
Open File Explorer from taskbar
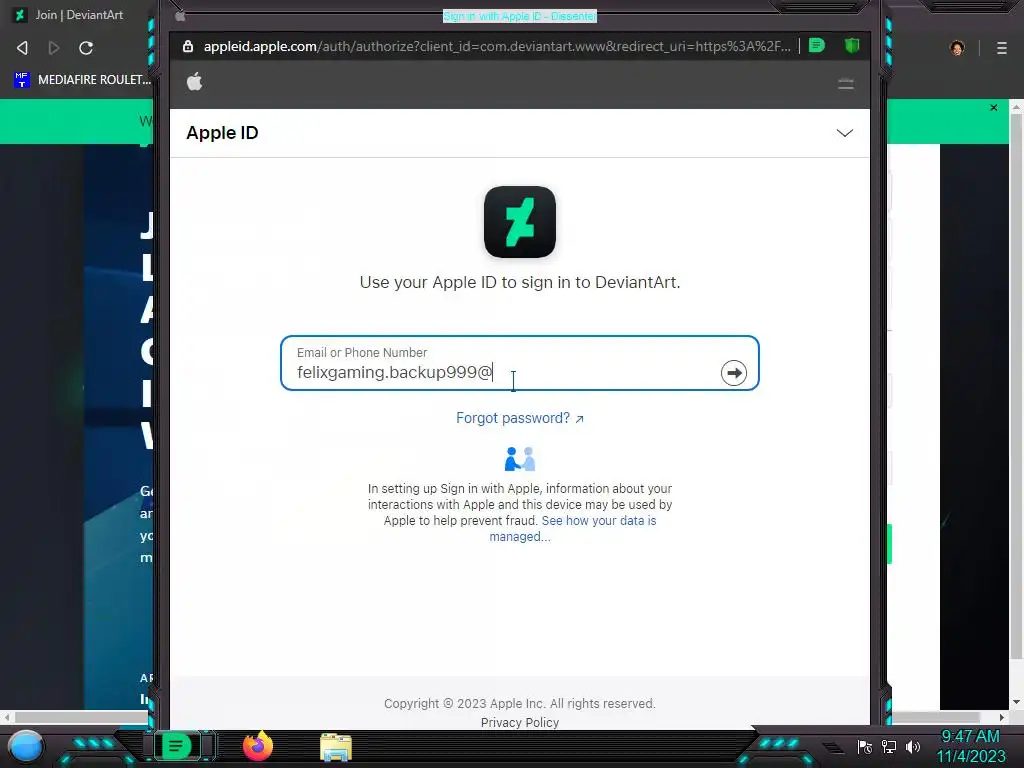[x=336, y=748]
